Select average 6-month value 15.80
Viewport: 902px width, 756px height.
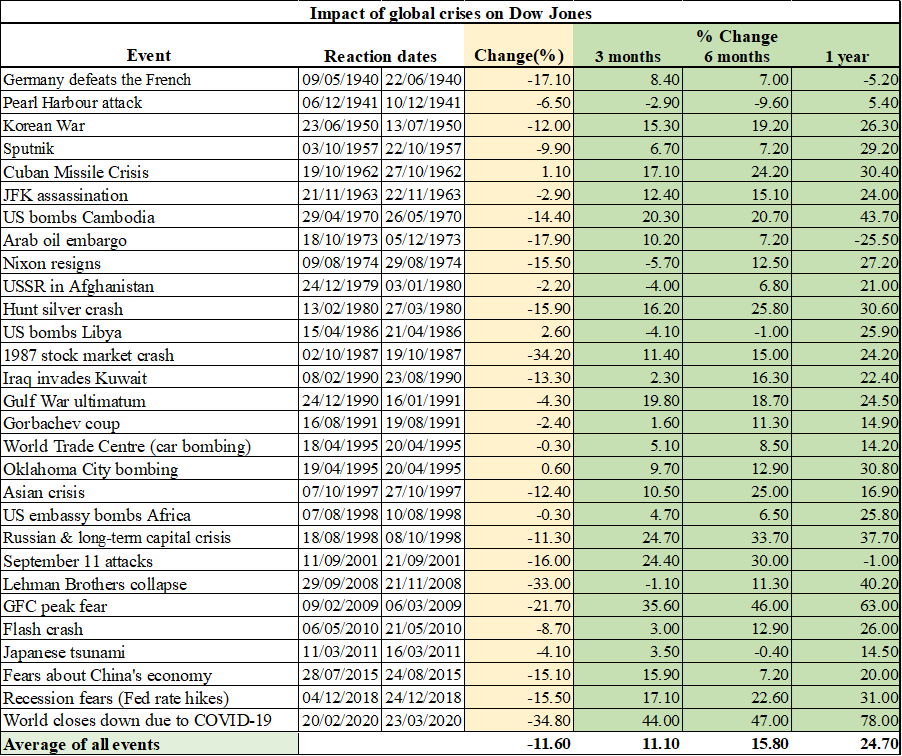click(x=770, y=744)
